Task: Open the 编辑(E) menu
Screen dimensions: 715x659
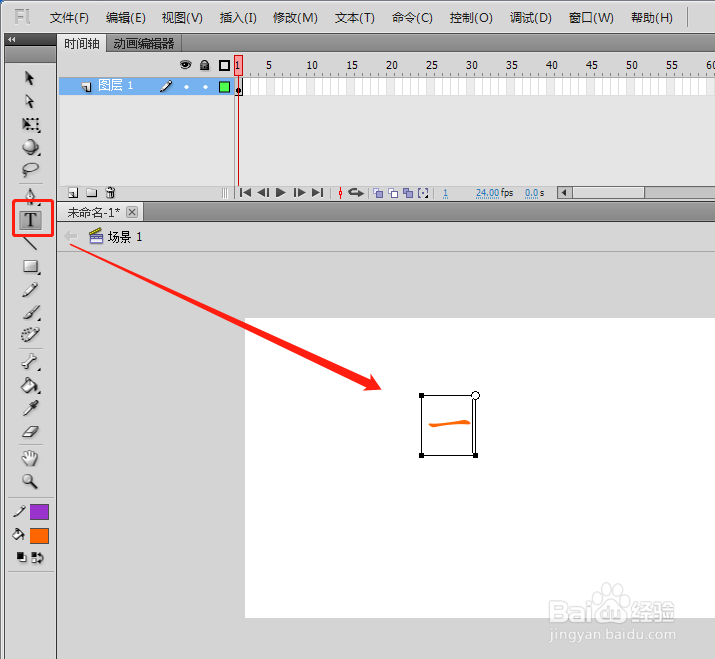Action: pos(125,18)
